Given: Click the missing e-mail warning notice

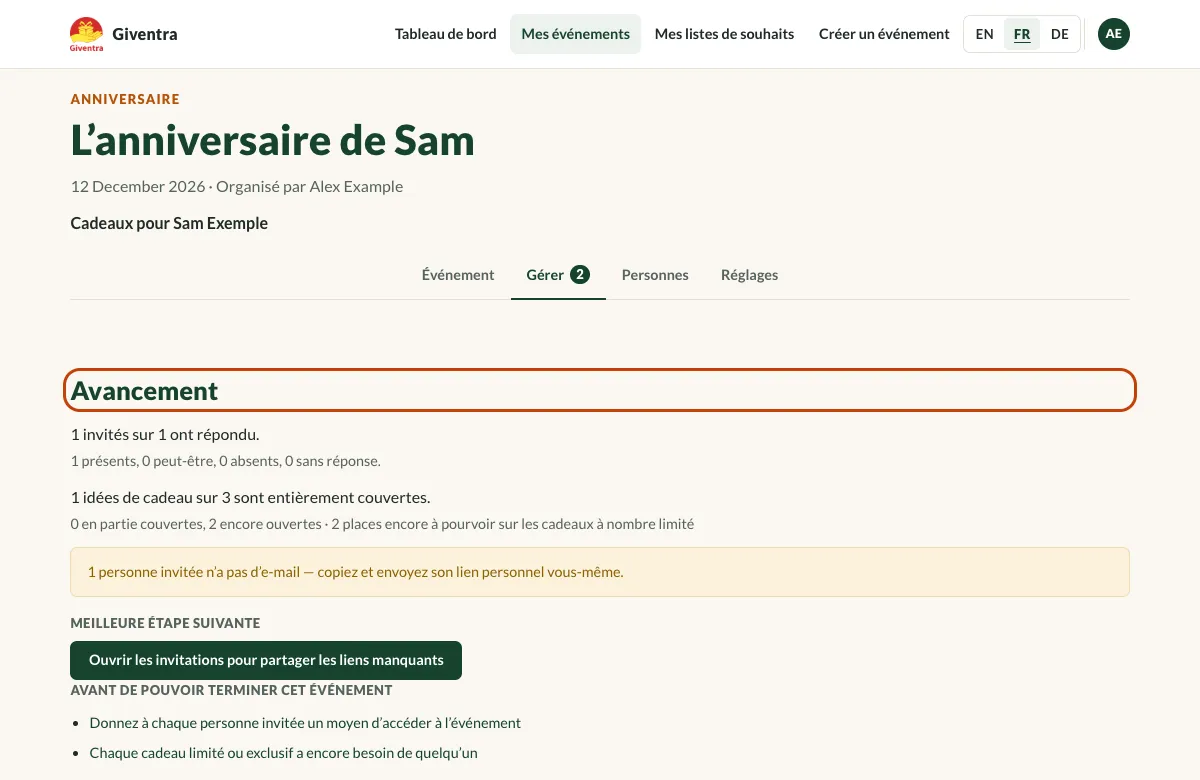Looking at the screenshot, I should (x=600, y=572).
